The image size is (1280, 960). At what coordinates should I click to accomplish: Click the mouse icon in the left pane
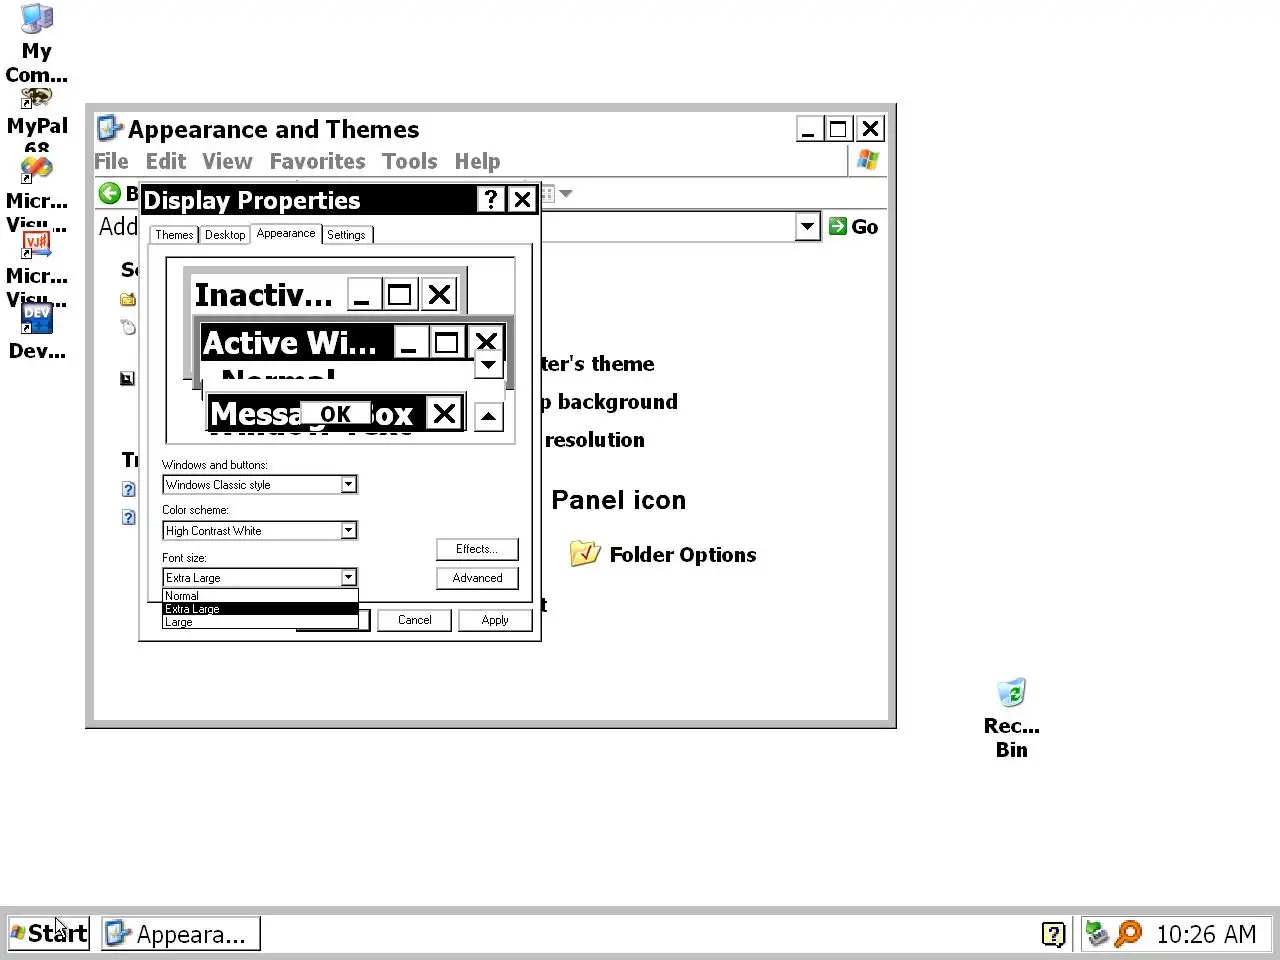(128, 326)
